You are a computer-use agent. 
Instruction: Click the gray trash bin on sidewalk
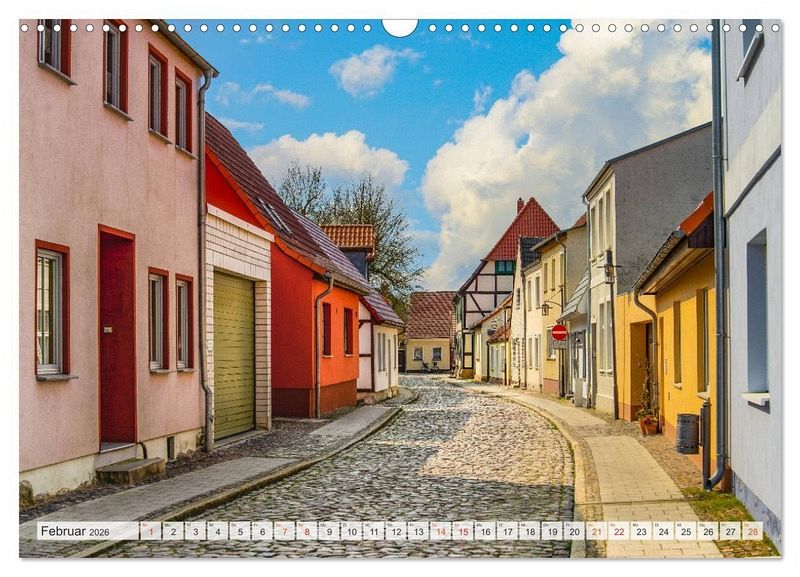[x=687, y=433]
